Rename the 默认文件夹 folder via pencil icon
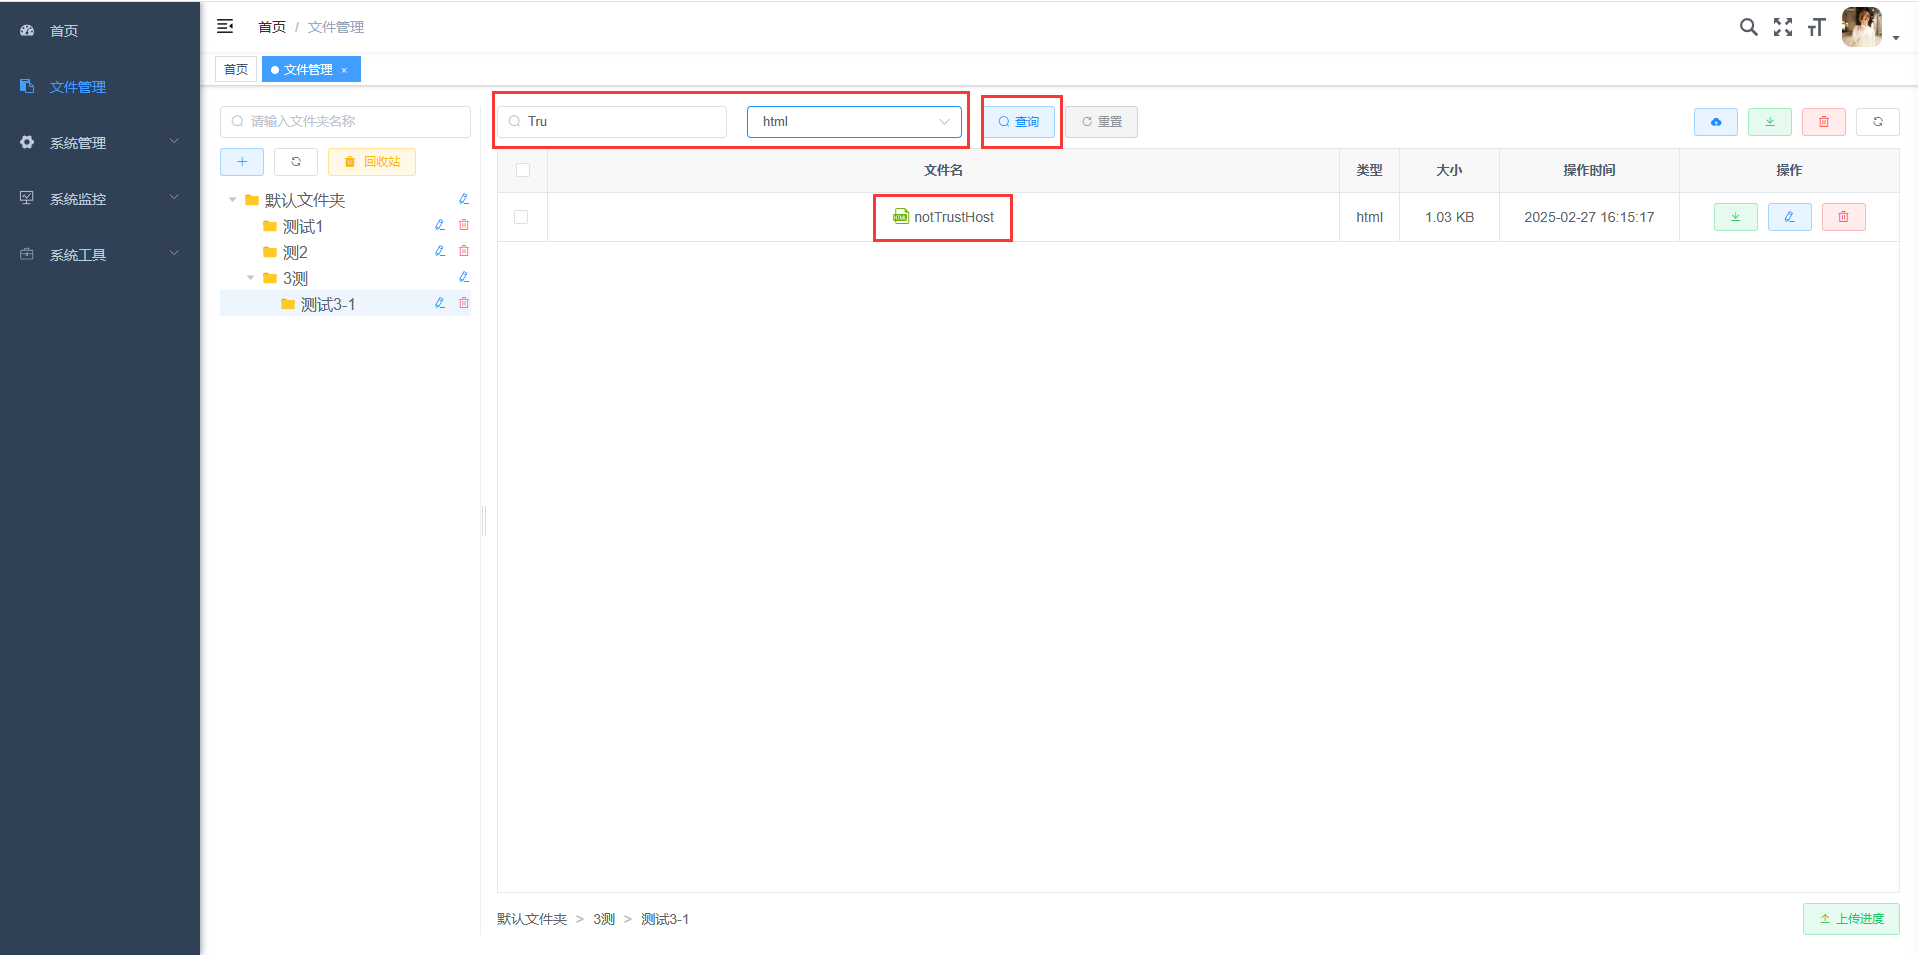Image resolution: width=1918 pixels, height=955 pixels. coord(464,199)
